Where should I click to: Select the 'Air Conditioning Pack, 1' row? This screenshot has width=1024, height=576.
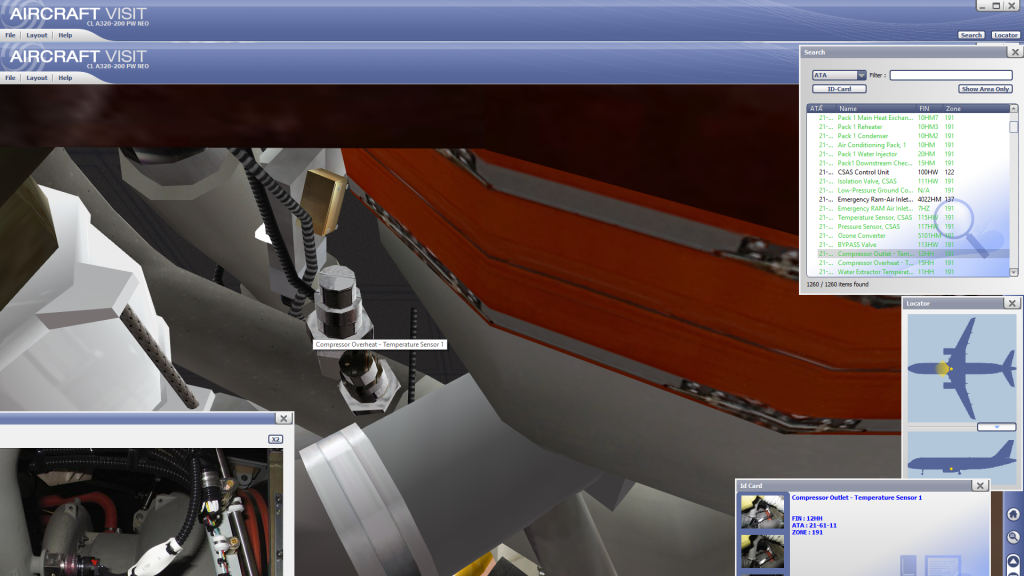coord(908,145)
